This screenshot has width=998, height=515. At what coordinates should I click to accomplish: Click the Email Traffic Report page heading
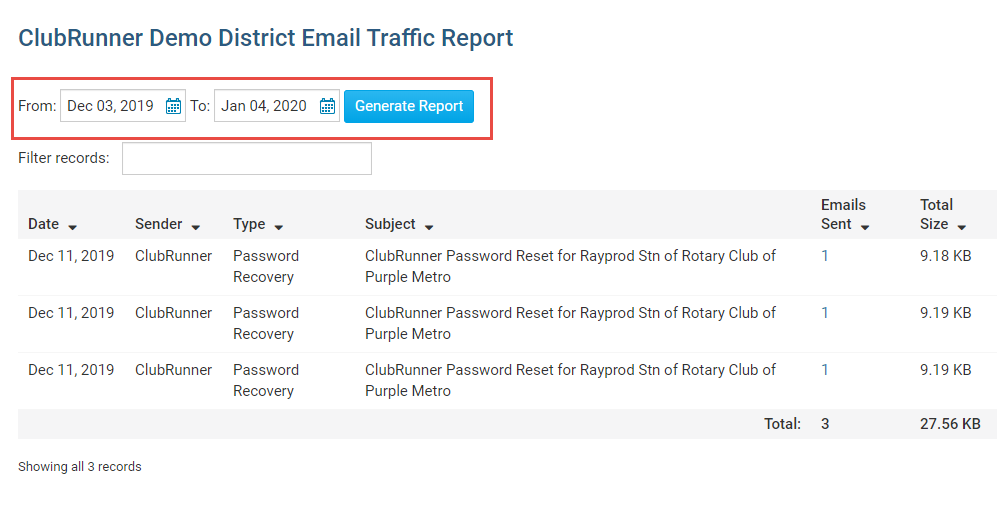point(266,39)
